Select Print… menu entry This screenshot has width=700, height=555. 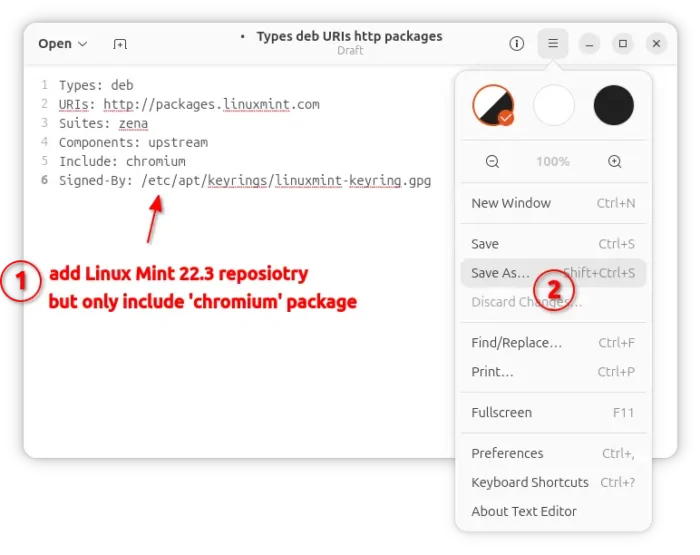553,371
